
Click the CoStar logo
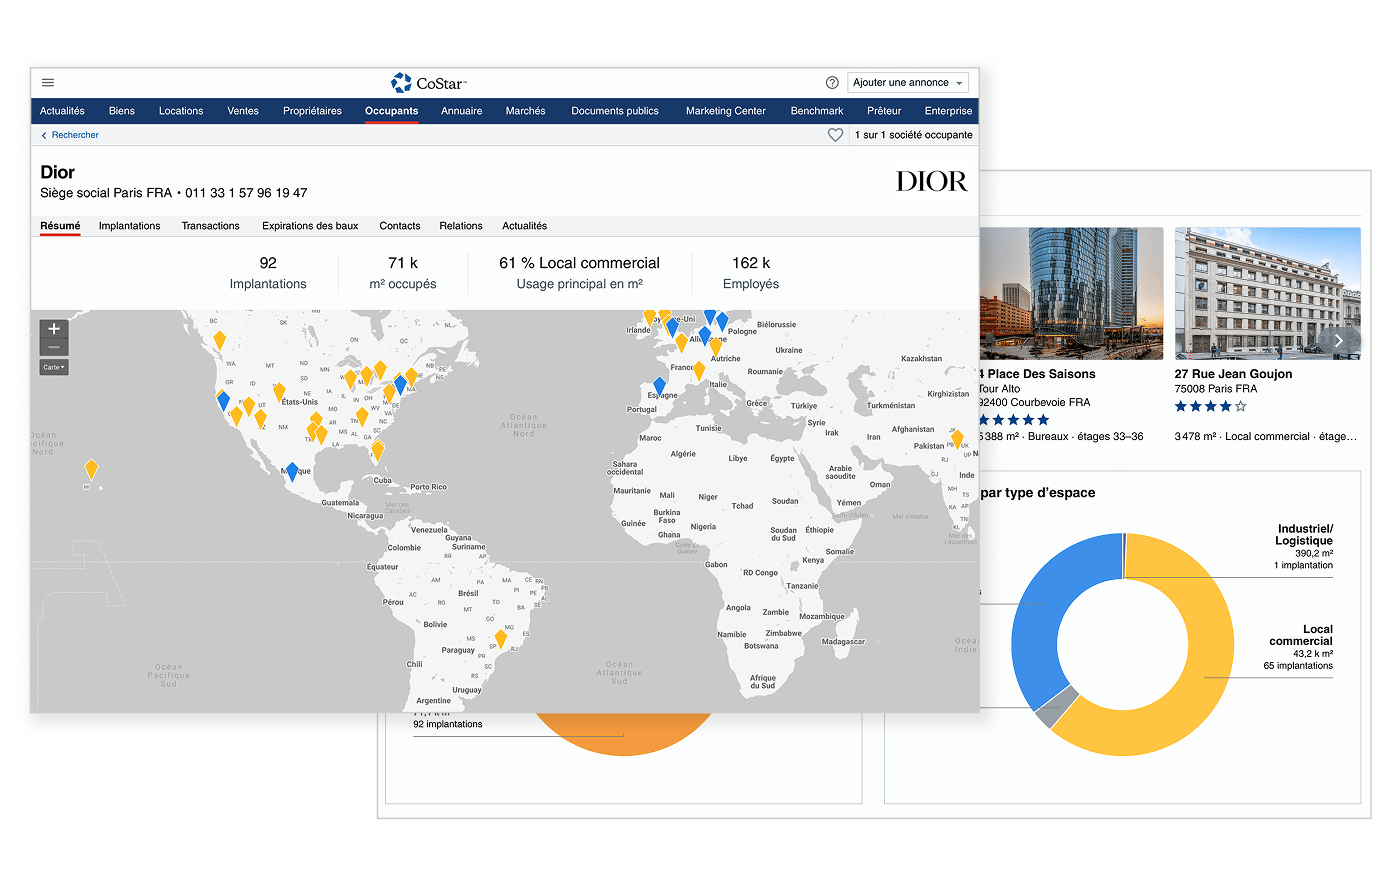(x=428, y=83)
